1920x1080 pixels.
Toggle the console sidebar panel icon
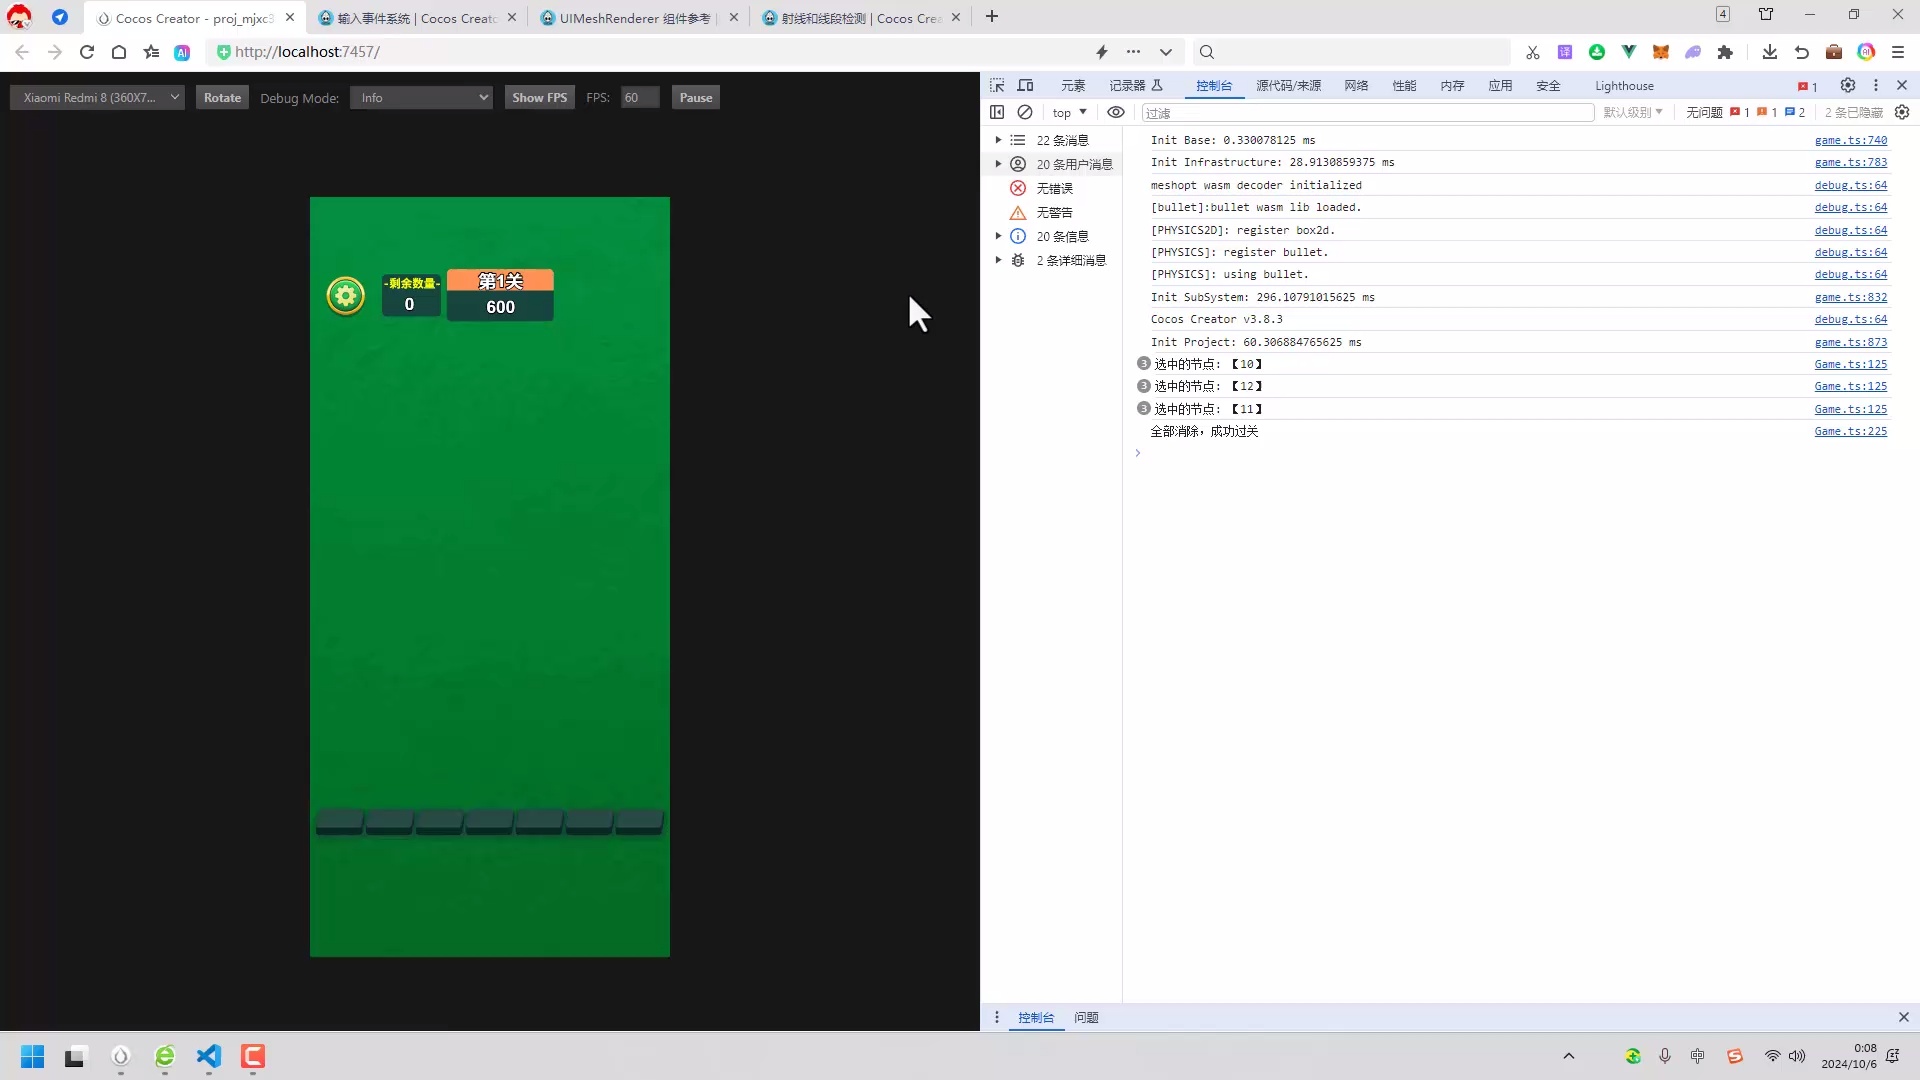tap(997, 112)
